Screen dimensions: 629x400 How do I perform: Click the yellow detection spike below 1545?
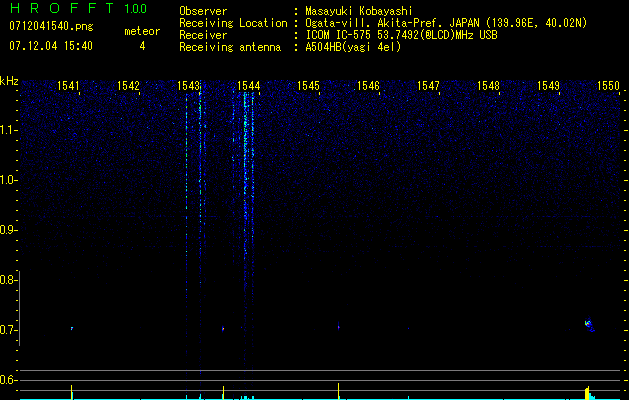pos(339,391)
